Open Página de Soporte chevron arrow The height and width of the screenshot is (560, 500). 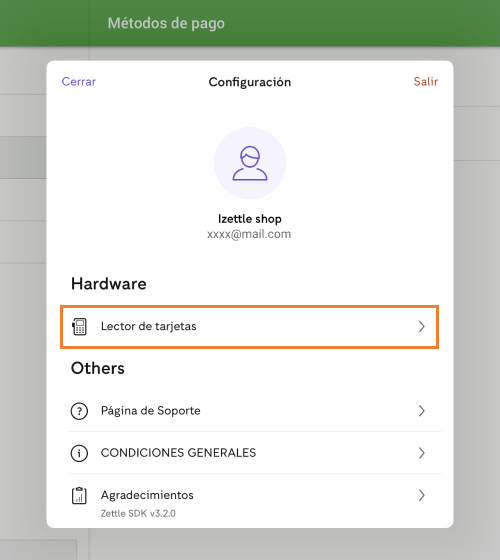click(422, 411)
